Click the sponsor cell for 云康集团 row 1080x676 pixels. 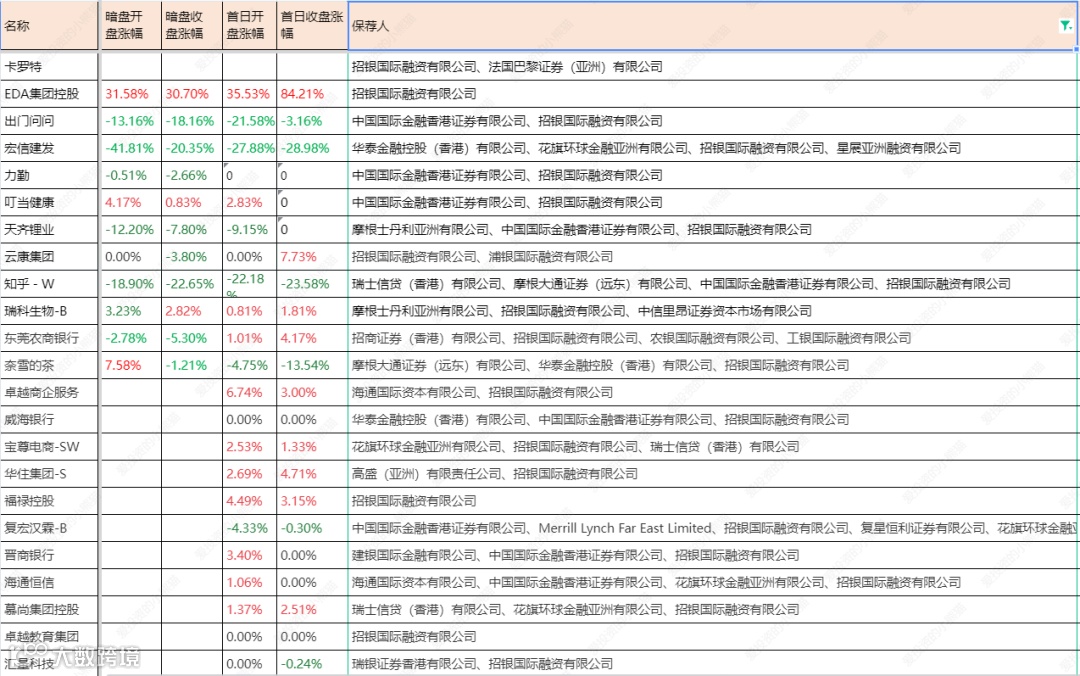712,256
